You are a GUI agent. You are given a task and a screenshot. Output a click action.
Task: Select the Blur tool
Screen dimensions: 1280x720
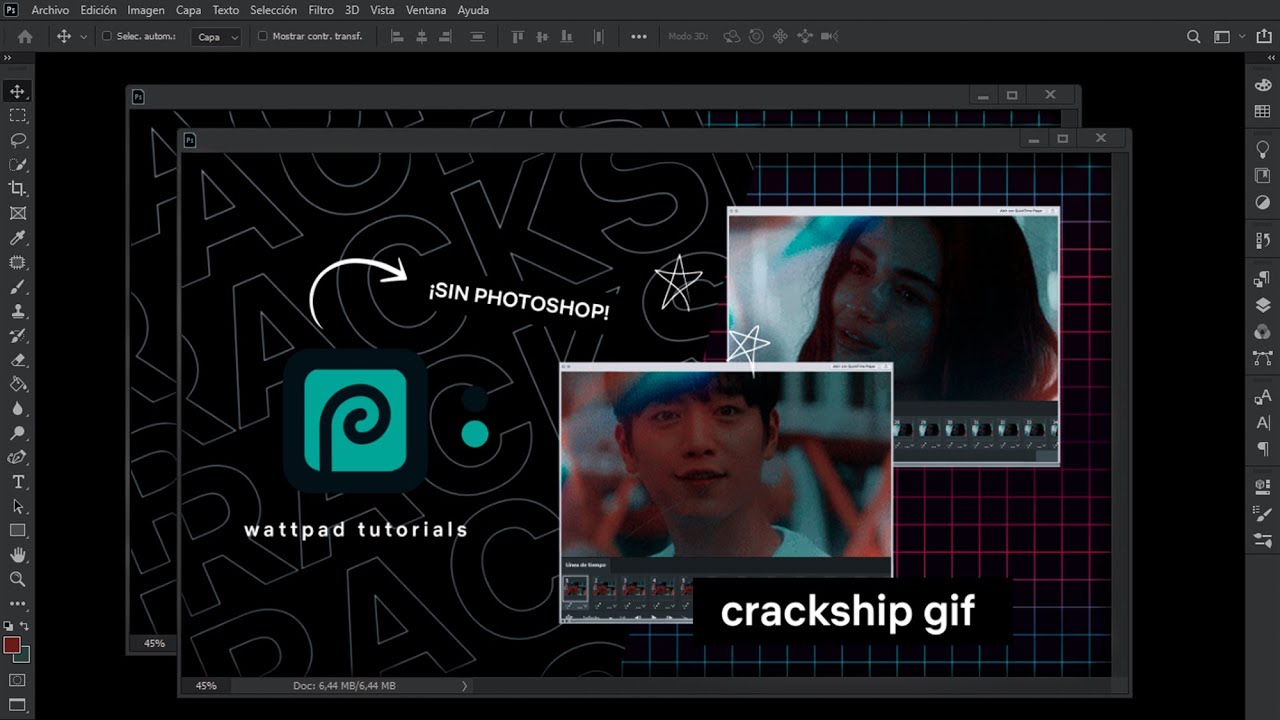coord(17,408)
